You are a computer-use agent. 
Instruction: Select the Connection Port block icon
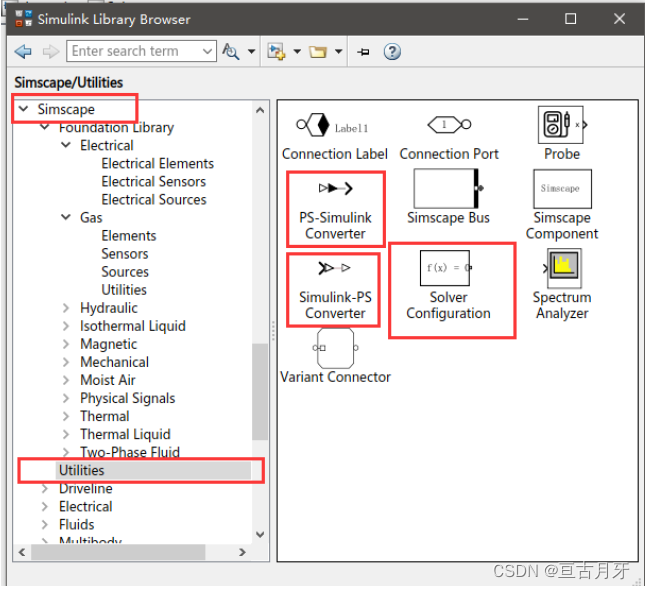pos(449,124)
